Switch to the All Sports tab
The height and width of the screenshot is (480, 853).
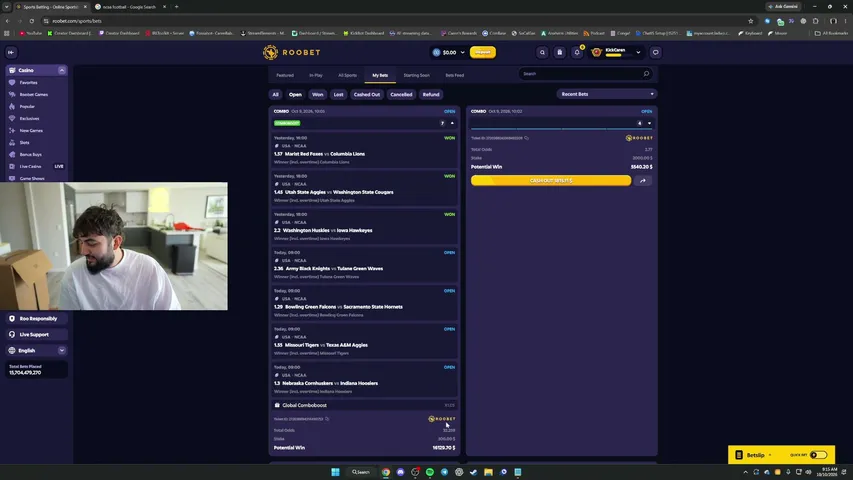pos(348,75)
